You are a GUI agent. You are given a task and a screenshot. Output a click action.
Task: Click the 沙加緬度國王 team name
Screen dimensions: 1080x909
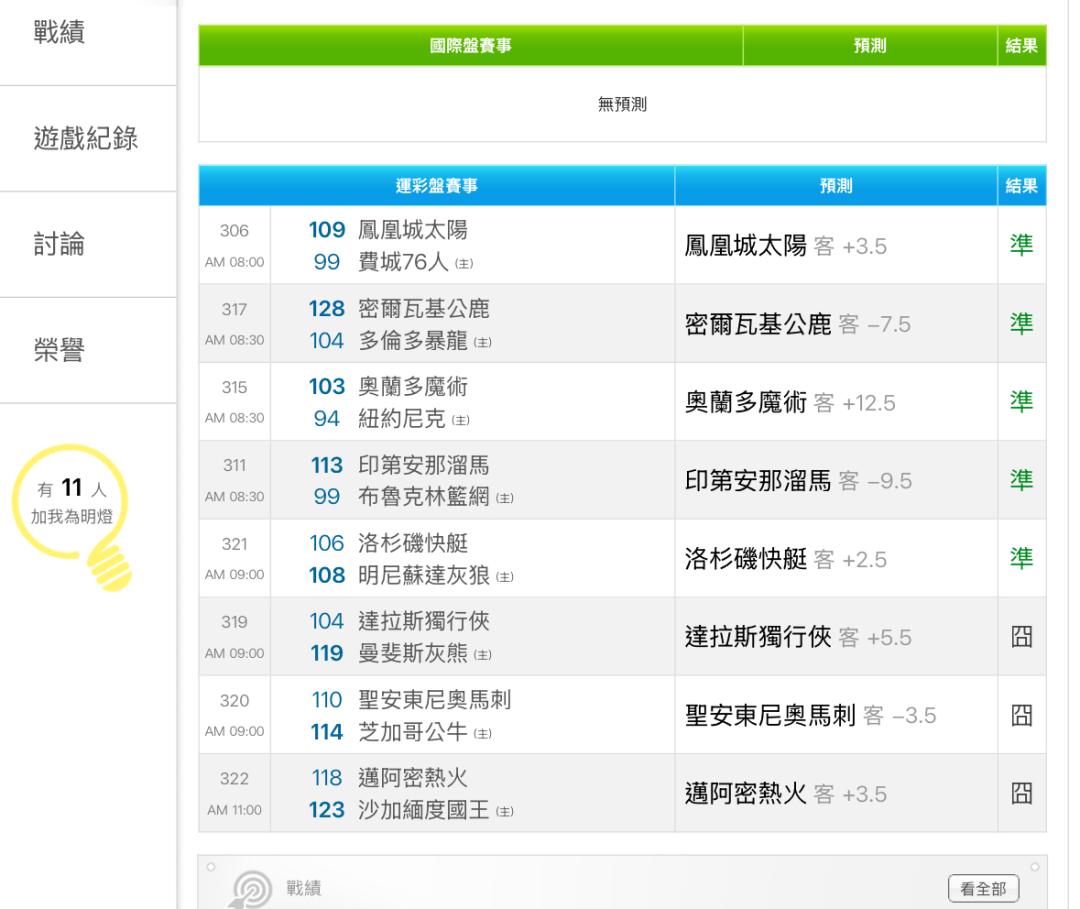coord(424,810)
